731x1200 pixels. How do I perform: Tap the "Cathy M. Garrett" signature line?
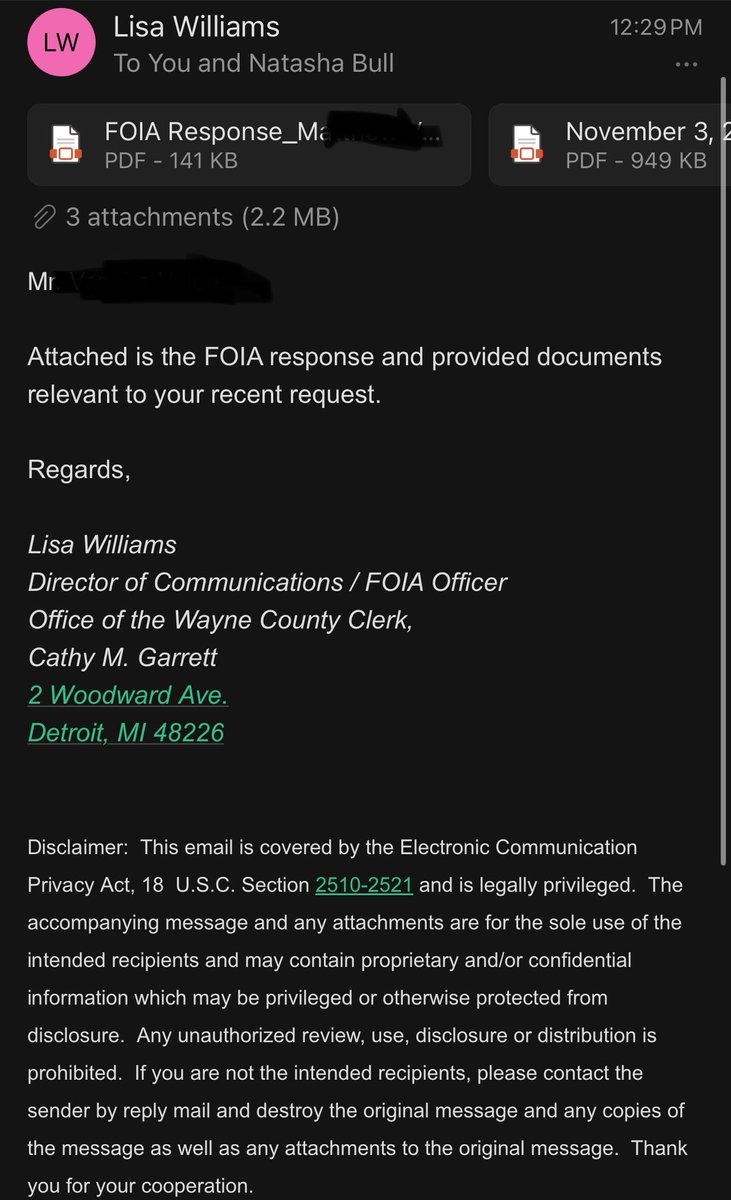pos(122,657)
